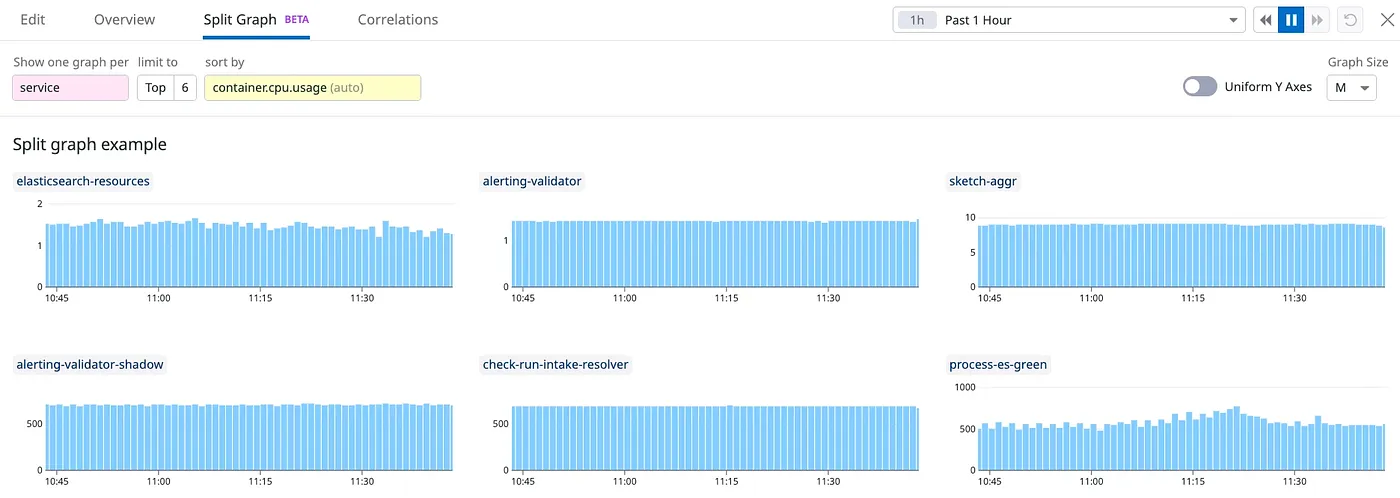Go to the Correlations tab
1400x498 pixels.
(397, 20)
